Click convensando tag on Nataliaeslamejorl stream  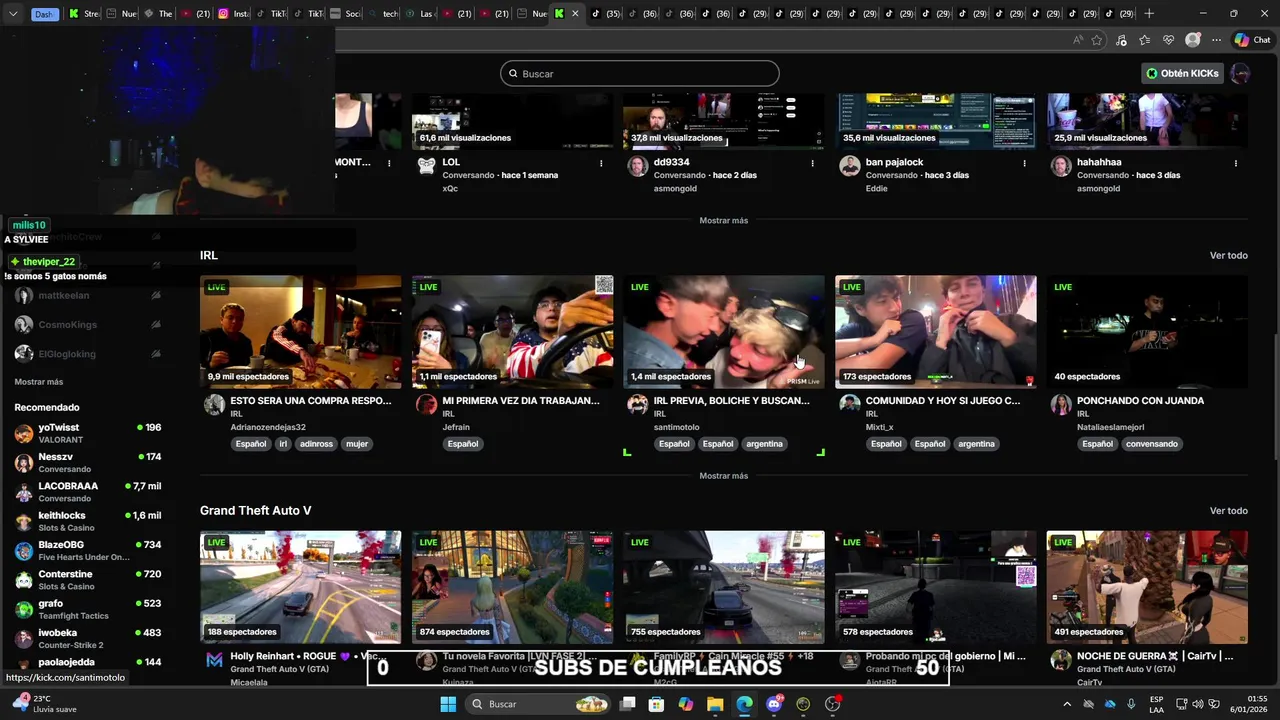[x=1151, y=444]
